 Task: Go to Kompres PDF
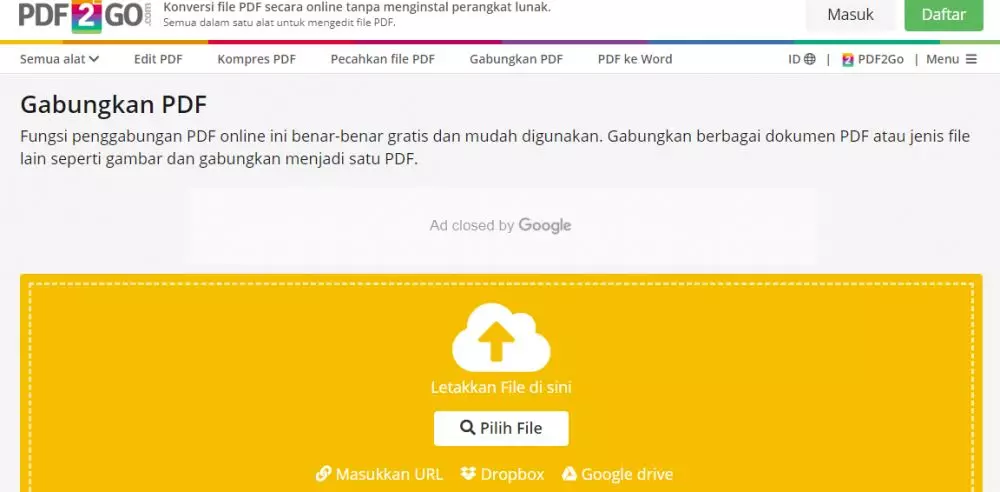pyautogui.click(x=256, y=59)
